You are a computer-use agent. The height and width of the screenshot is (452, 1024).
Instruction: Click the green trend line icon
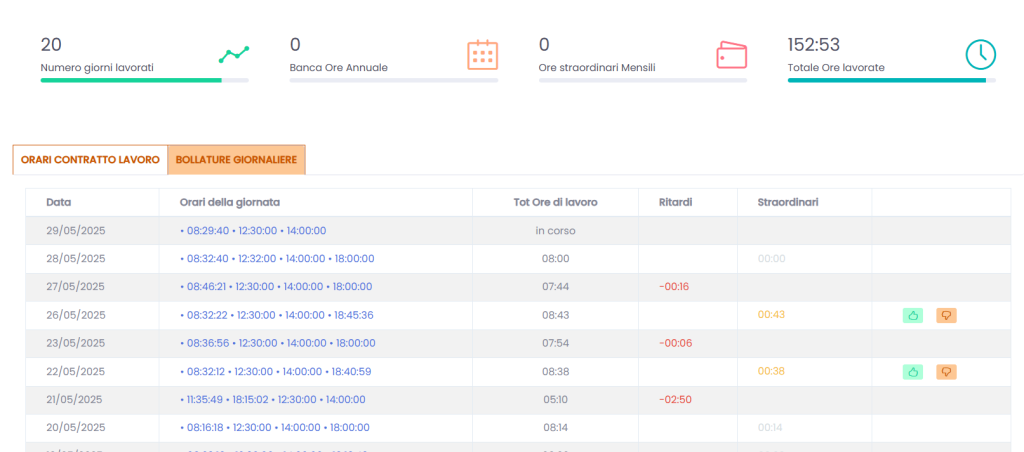(234, 55)
